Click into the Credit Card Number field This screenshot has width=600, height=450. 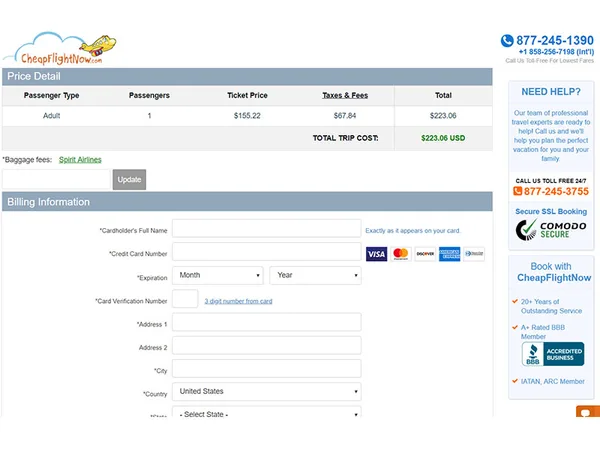266,252
